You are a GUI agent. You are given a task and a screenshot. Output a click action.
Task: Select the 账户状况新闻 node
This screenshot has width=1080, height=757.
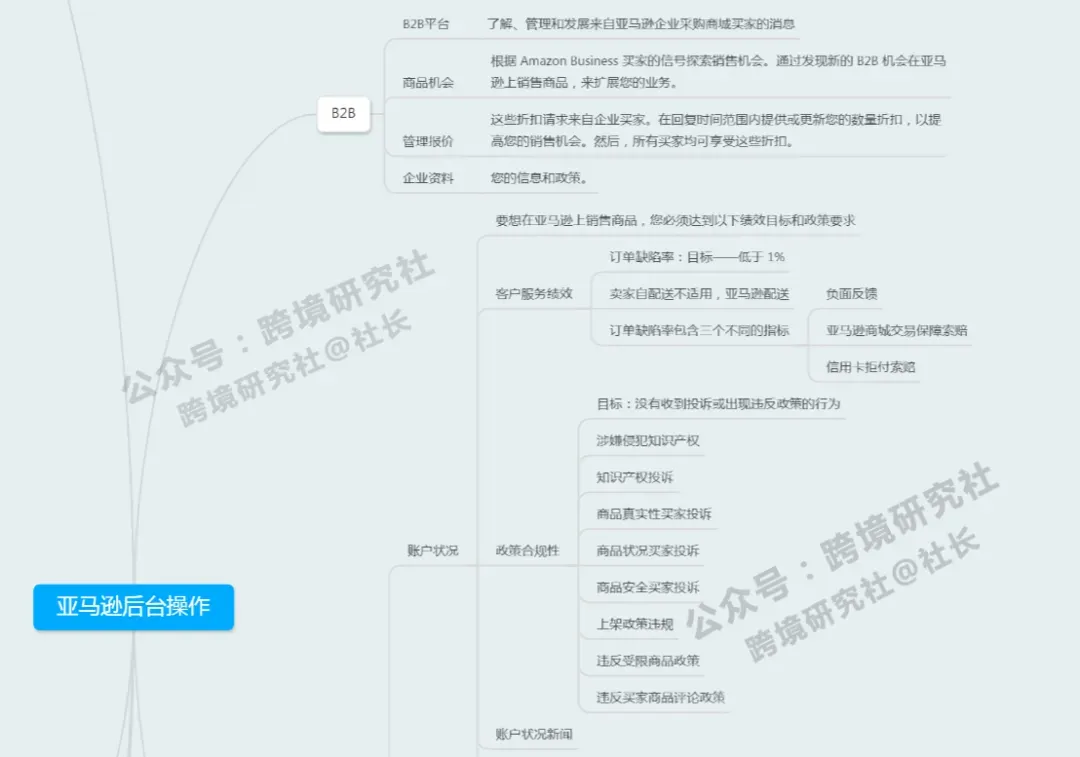(534, 734)
